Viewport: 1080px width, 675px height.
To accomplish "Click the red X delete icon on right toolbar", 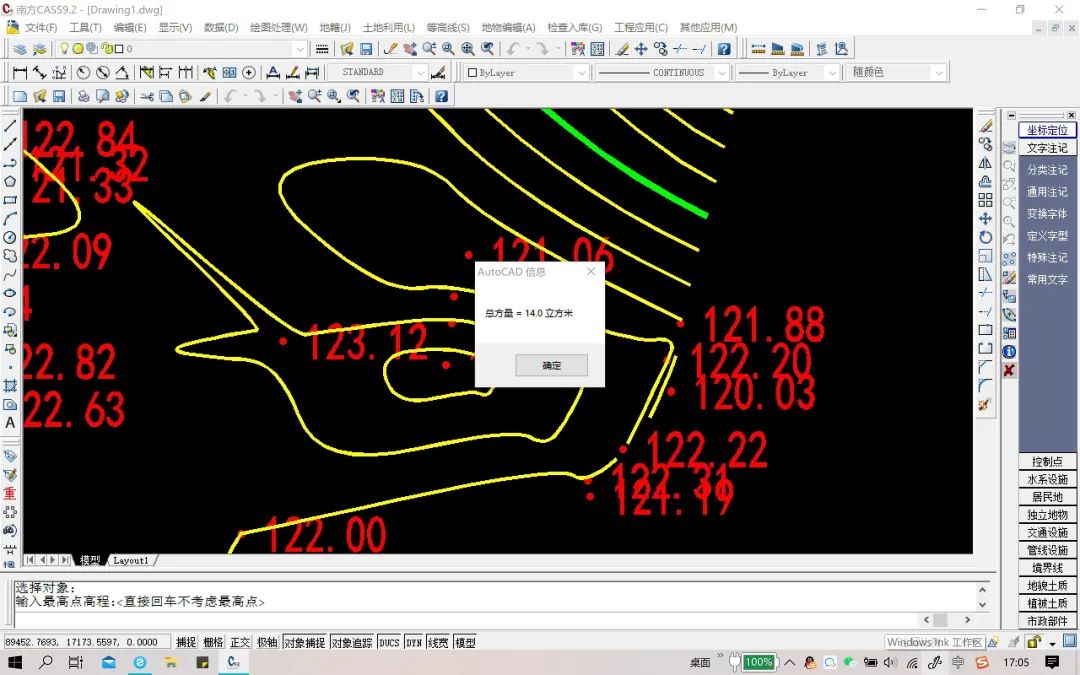I will point(1009,371).
